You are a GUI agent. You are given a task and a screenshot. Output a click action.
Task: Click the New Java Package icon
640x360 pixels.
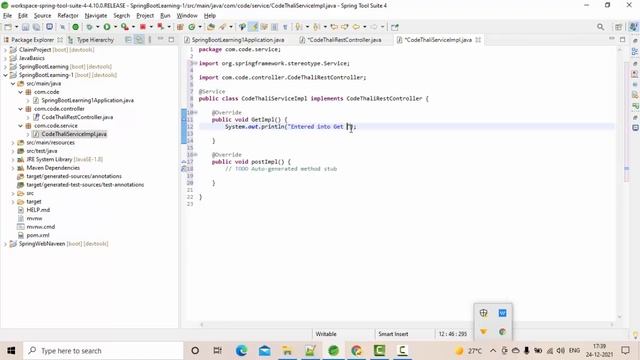pyautogui.click(x=180, y=27)
